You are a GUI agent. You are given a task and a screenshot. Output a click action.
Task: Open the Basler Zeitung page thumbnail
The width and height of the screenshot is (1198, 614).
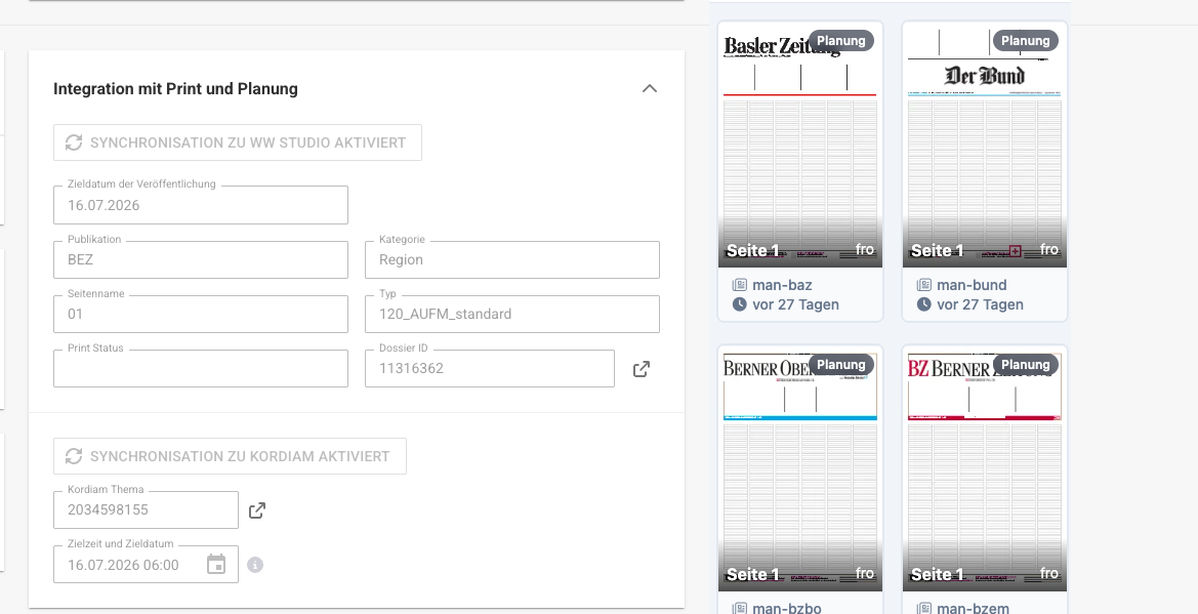coord(800,145)
